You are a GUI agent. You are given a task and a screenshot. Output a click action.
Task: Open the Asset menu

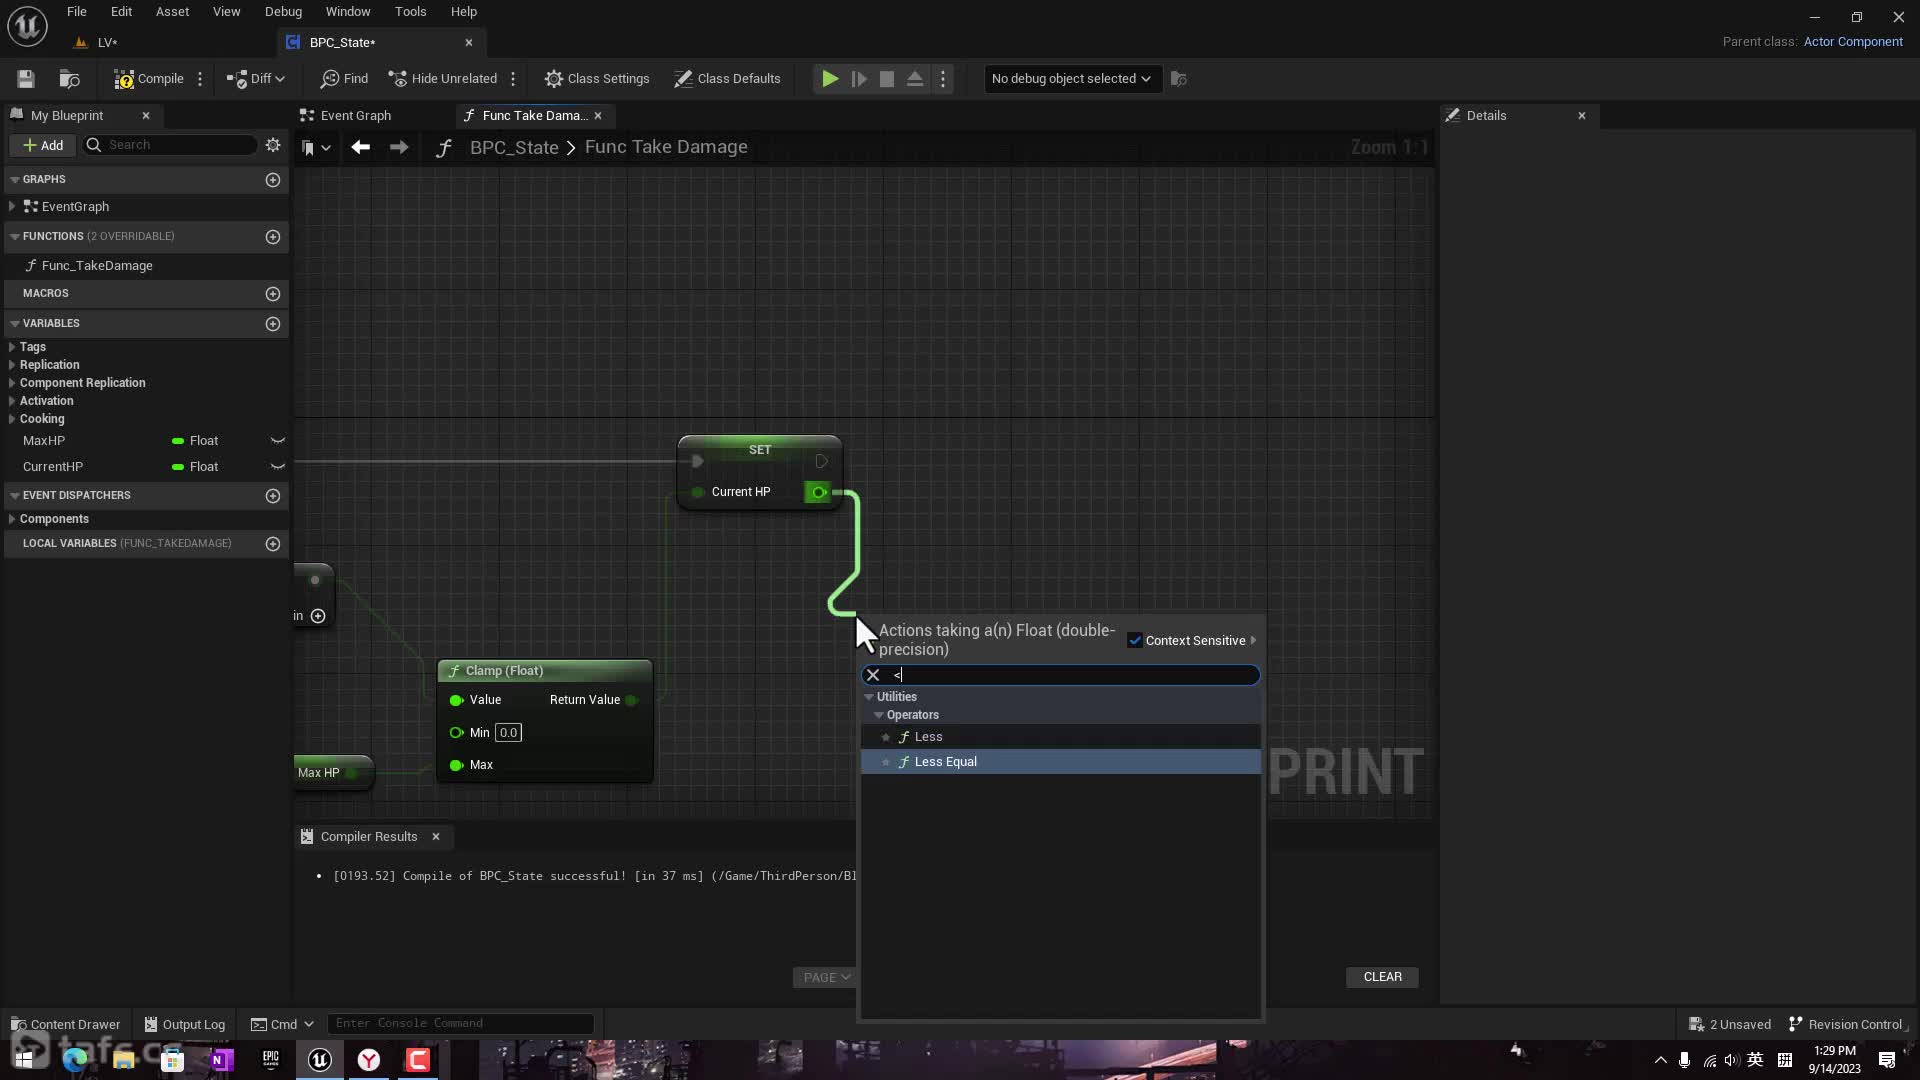tap(172, 12)
